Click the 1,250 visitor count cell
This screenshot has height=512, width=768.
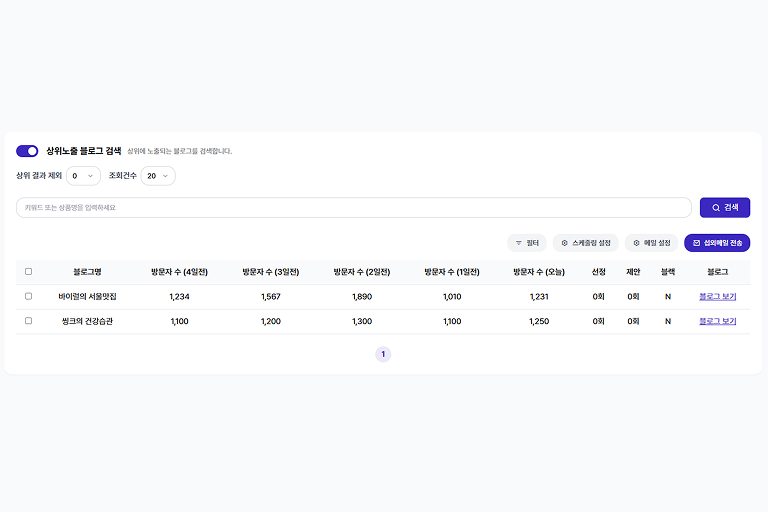(x=539, y=321)
